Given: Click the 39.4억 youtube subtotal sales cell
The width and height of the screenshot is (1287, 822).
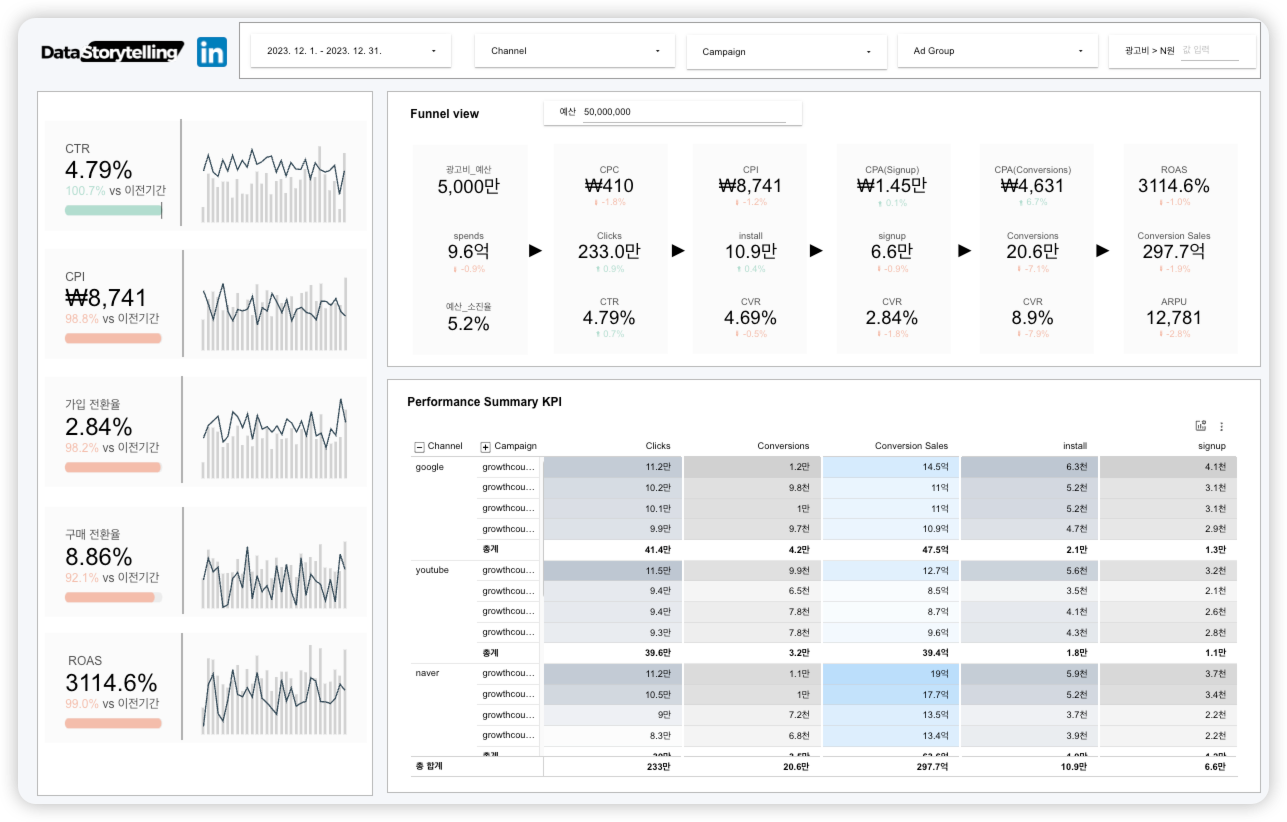Looking at the screenshot, I should [890, 652].
